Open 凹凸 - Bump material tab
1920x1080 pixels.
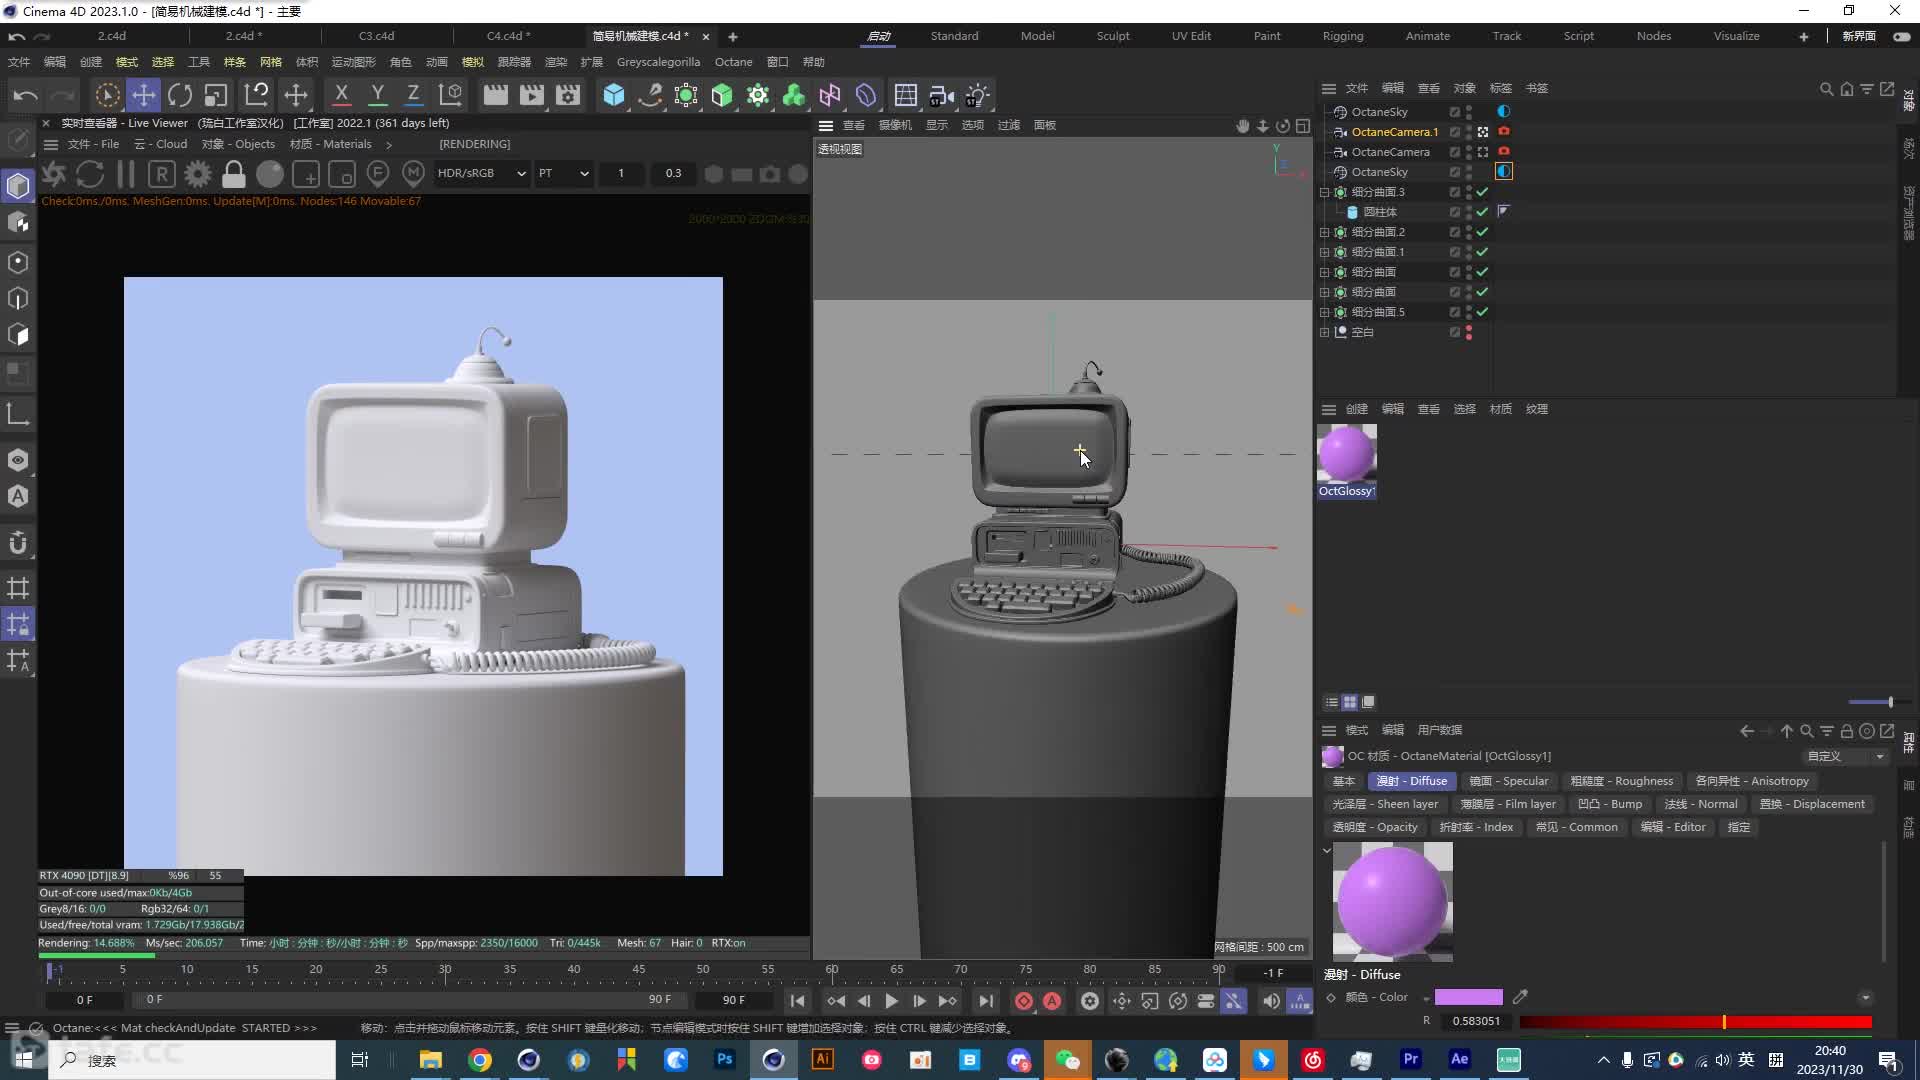(x=1609, y=804)
